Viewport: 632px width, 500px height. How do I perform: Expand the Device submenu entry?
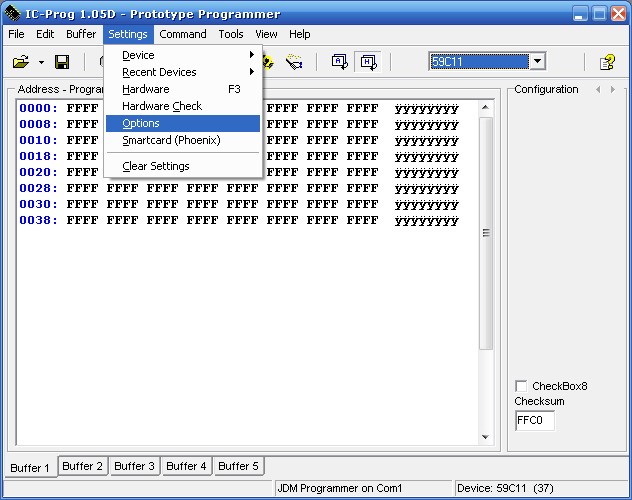coord(183,55)
